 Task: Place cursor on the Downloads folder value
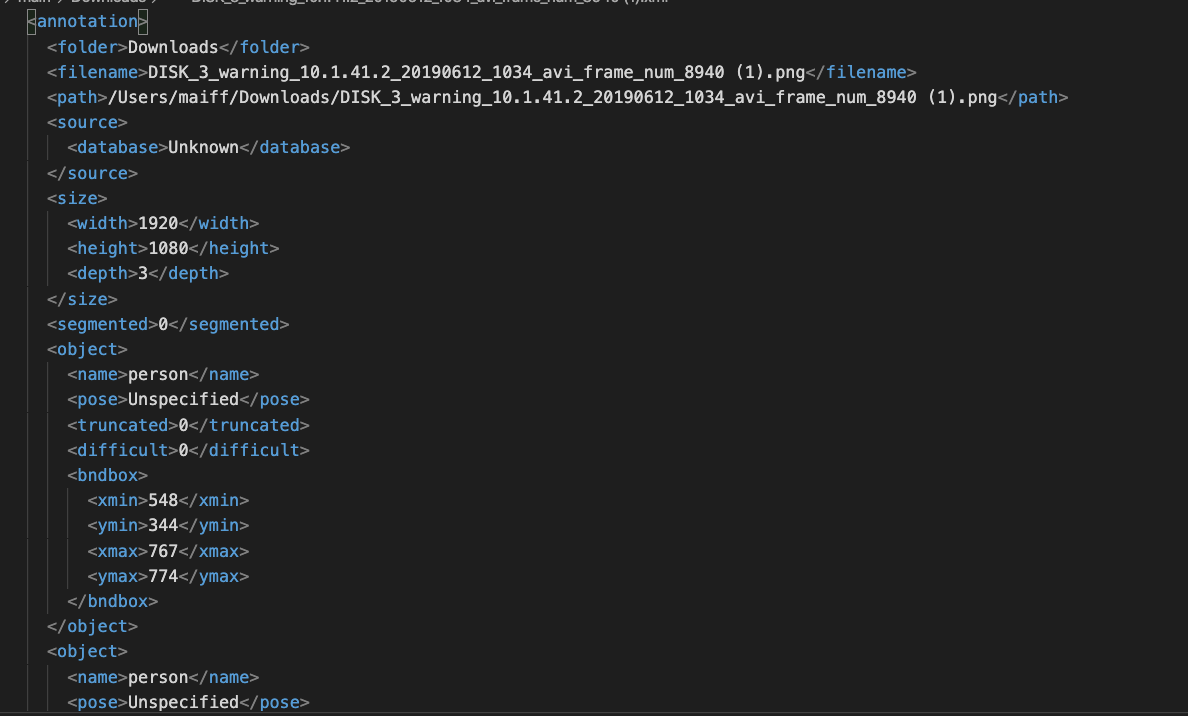tap(173, 47)
